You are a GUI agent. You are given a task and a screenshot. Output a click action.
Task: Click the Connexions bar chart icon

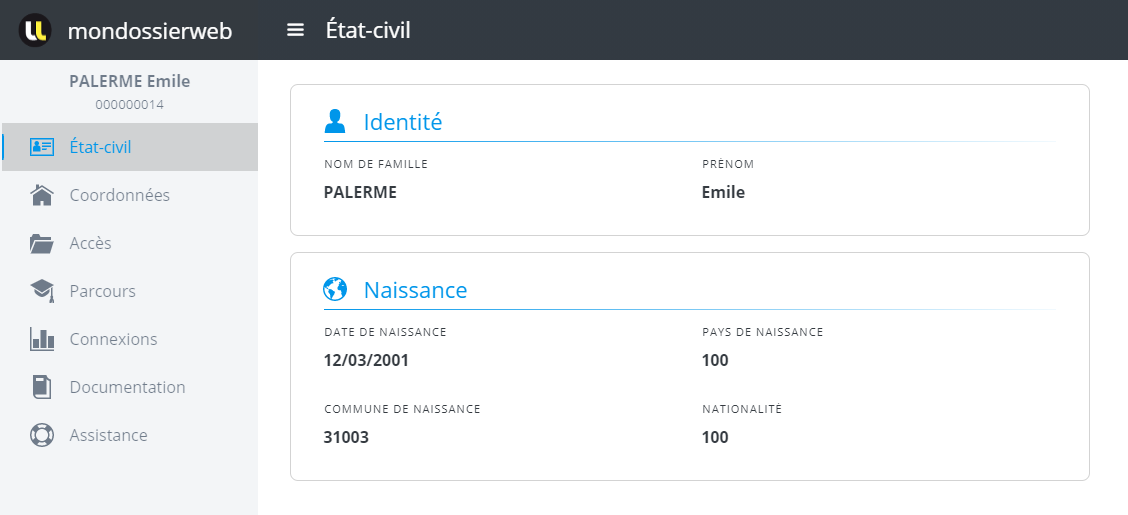point(42,339)
